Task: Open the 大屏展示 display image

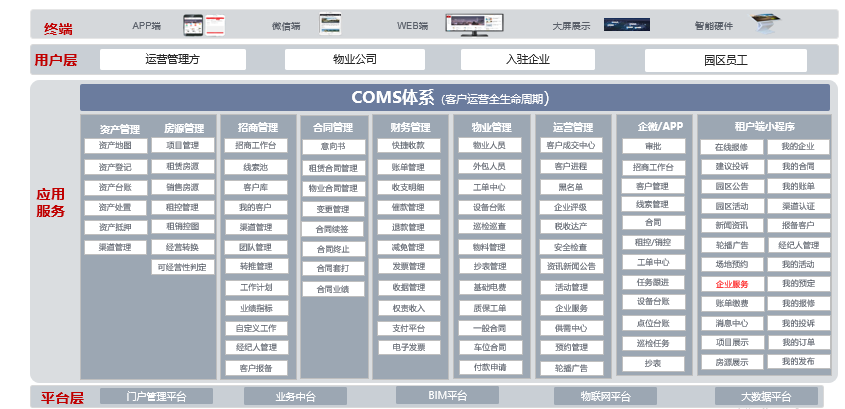Action: 627,22
